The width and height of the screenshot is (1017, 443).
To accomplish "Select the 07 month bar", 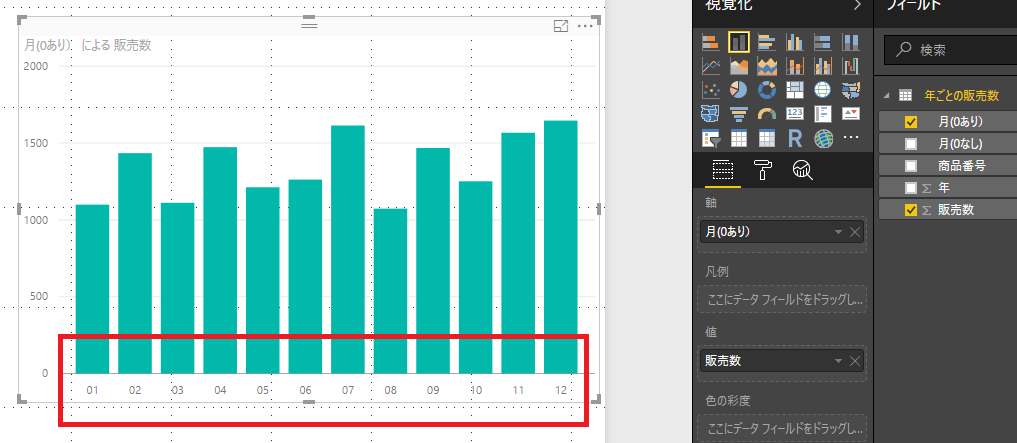I will point(348,250).
